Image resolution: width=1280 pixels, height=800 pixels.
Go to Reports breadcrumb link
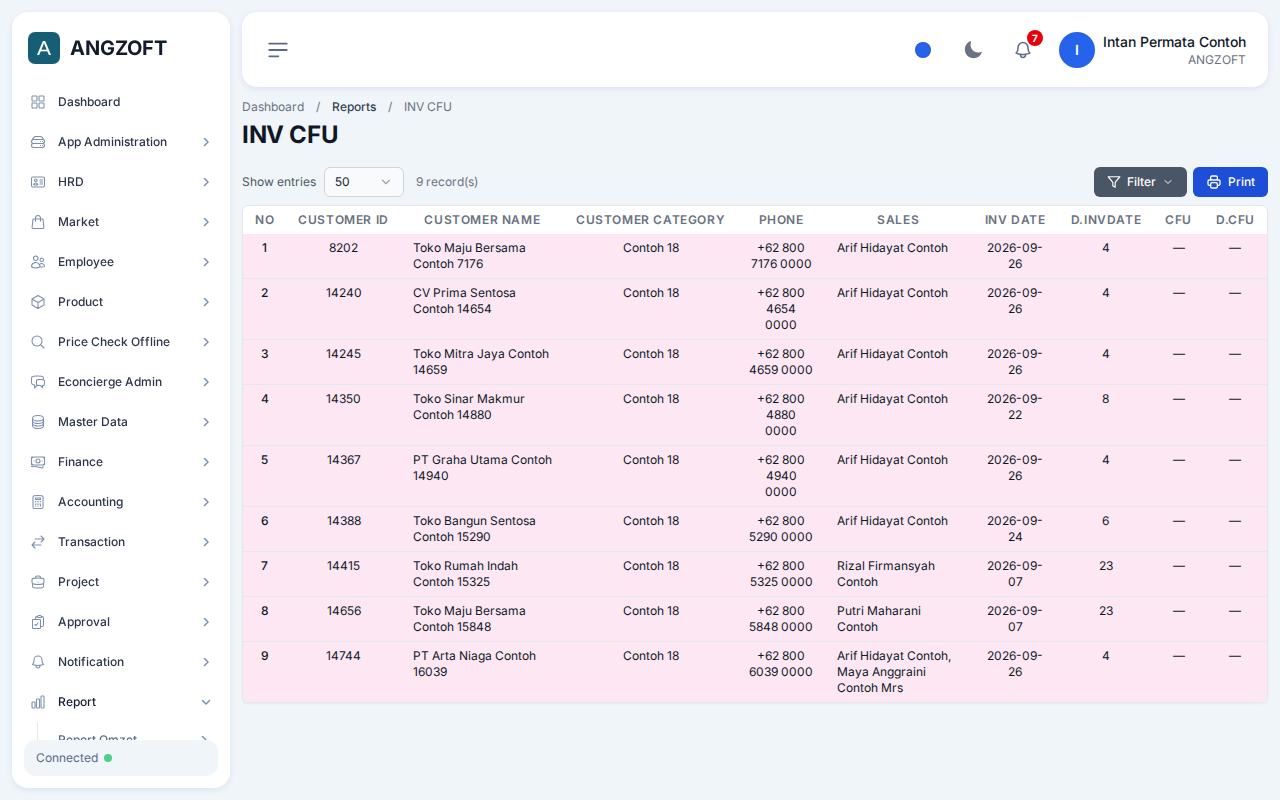coord(354,107)
